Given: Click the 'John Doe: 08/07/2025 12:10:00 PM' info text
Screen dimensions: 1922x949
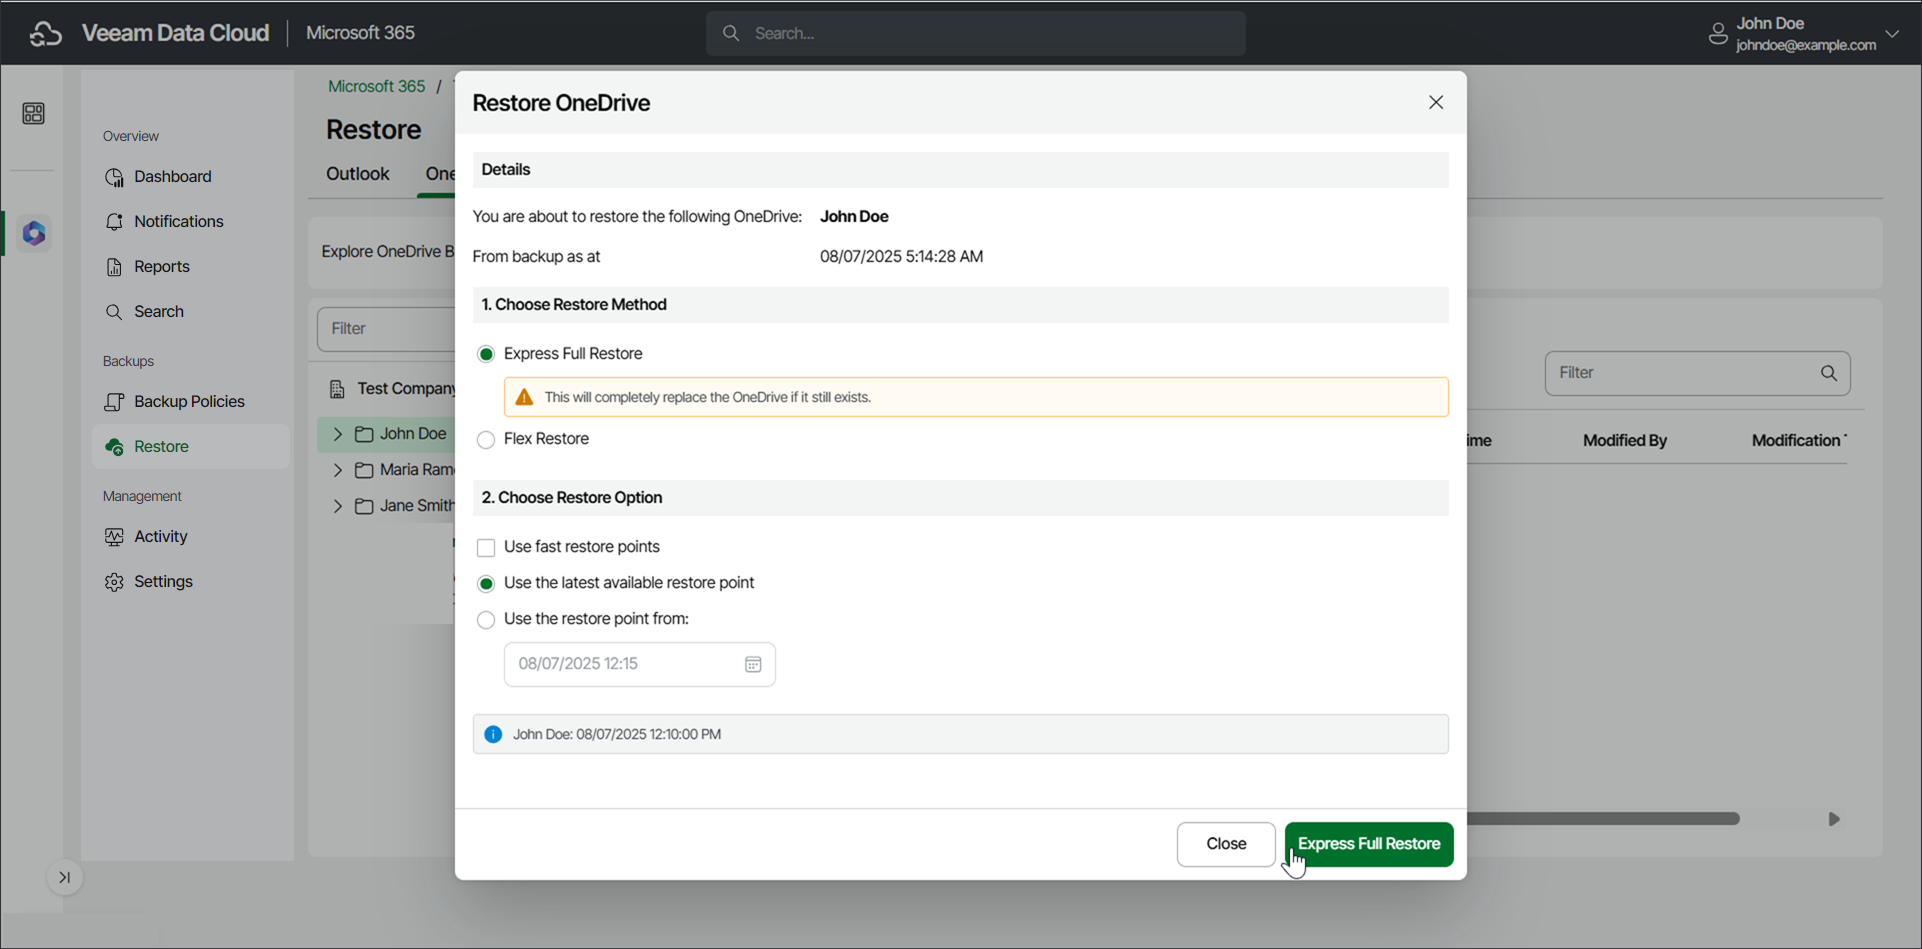Looking at the screenshot, I should [617, 734].
